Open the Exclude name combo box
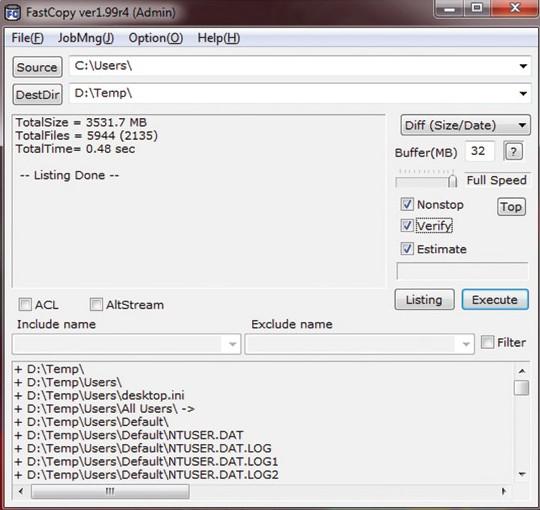This screenshot has height=510, width=540. pyautogui.click(x=359, y=344)
